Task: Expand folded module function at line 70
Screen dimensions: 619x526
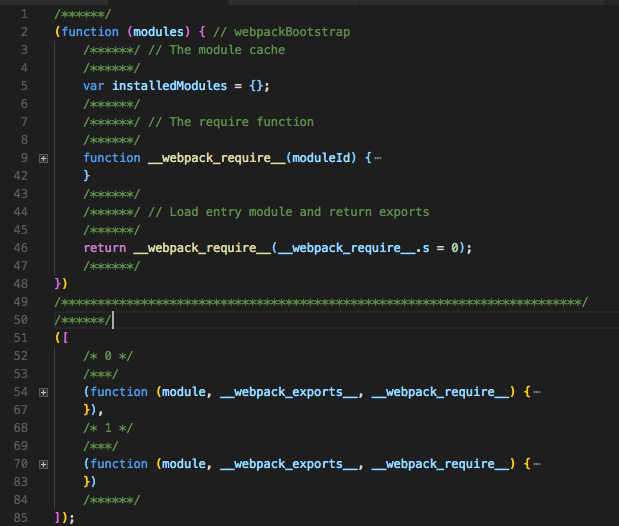Action: click(43, 464)
